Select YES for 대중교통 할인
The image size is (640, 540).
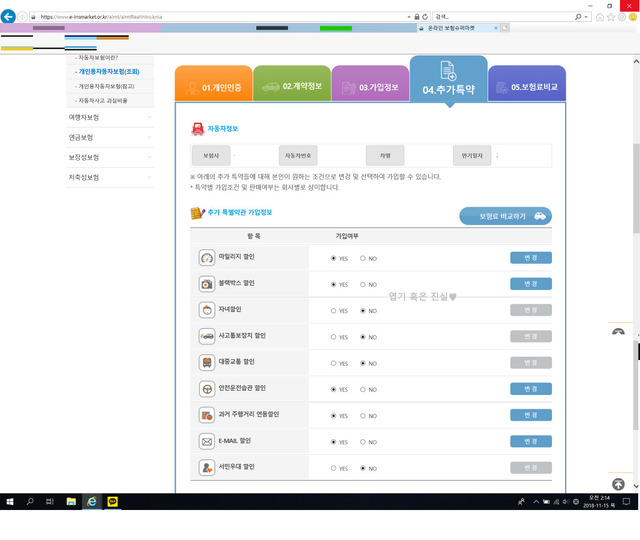tap(333, 363)
